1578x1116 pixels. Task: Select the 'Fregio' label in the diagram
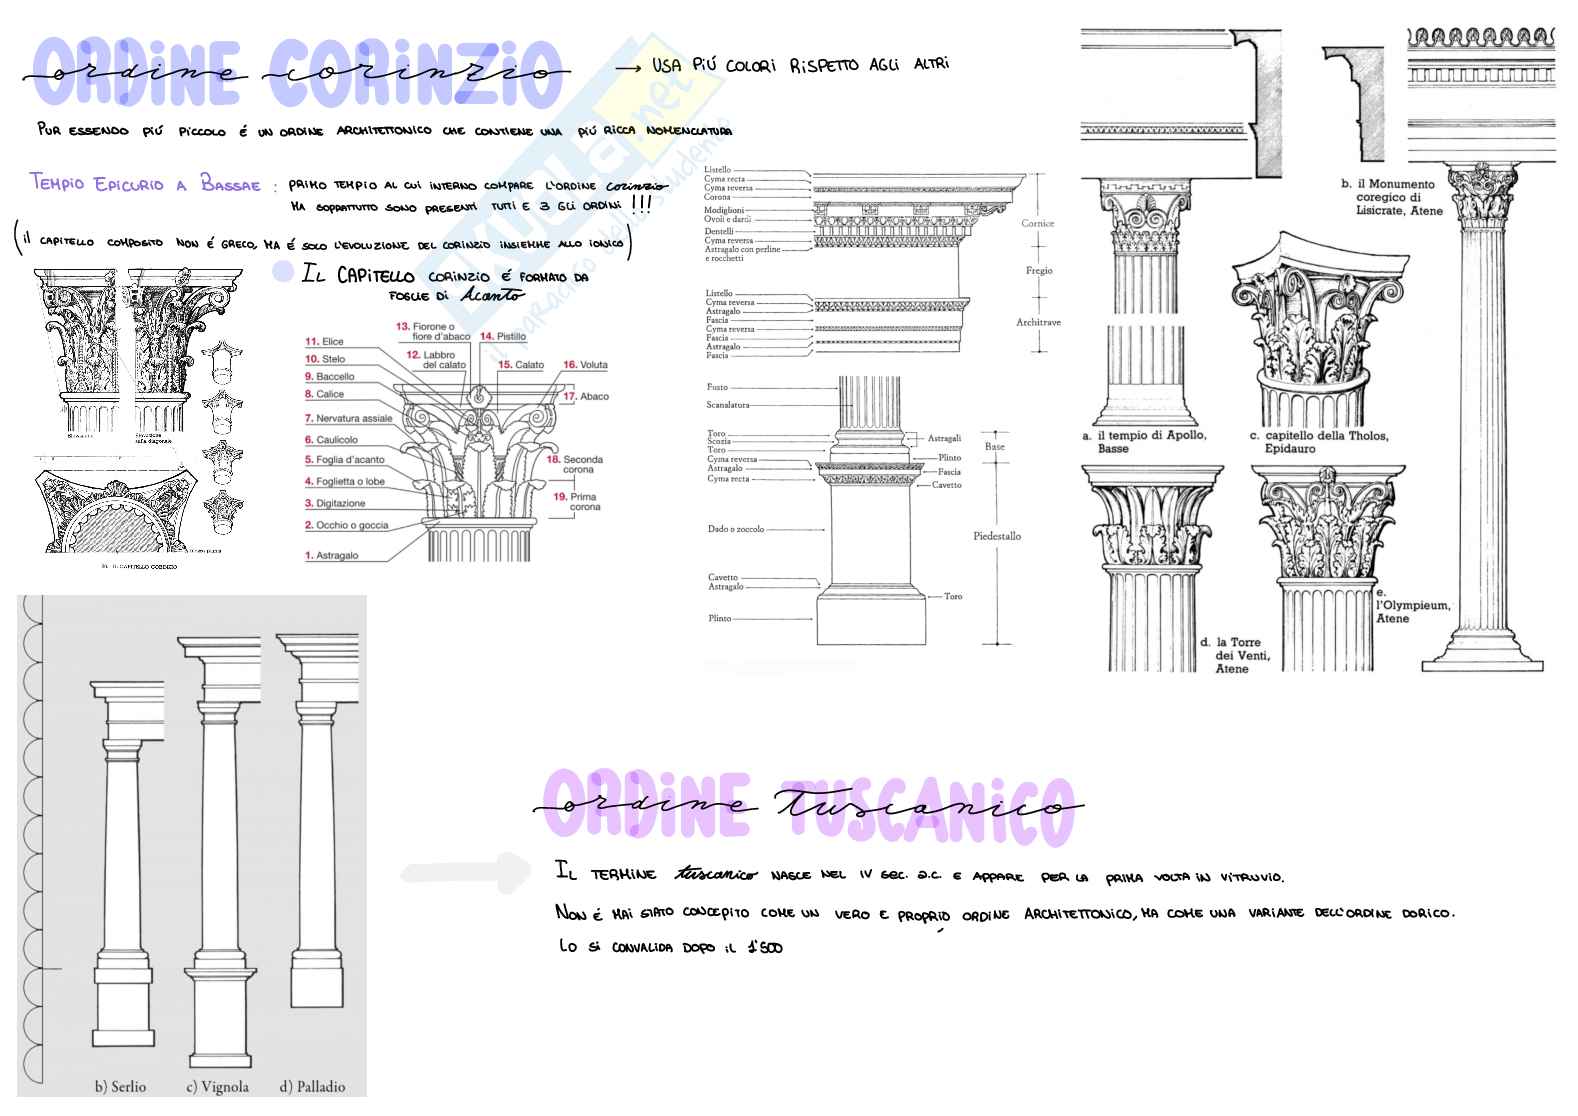coord(1038,271)
